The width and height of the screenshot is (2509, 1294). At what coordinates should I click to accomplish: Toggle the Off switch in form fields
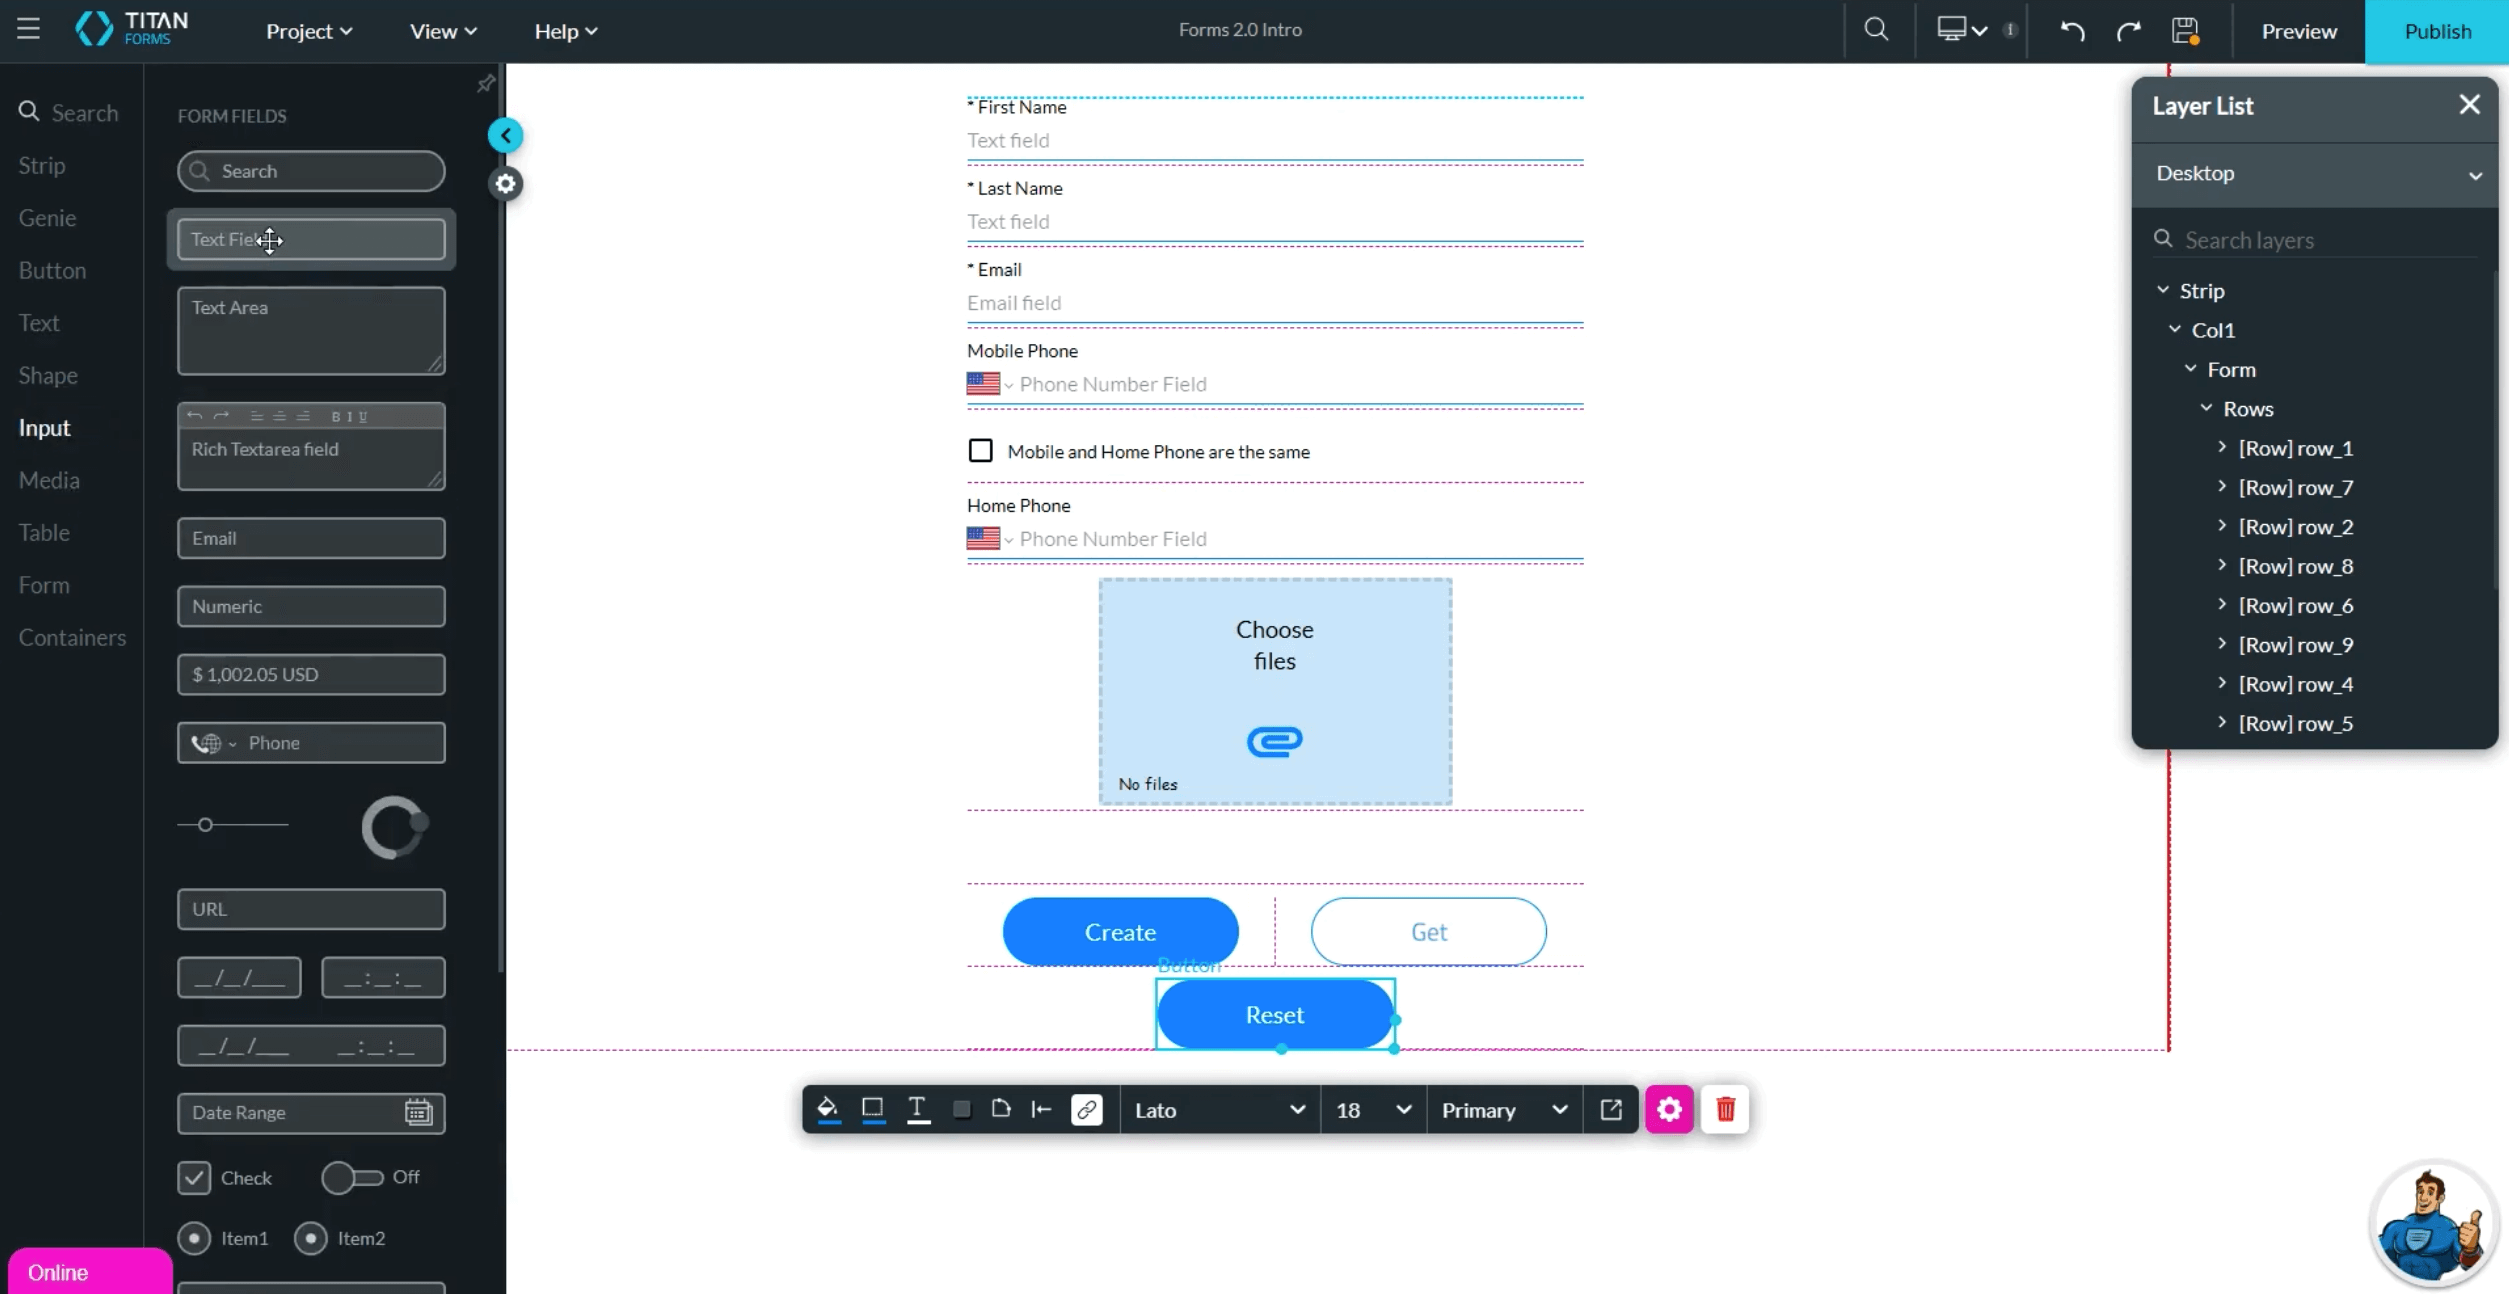point(351,1177)
